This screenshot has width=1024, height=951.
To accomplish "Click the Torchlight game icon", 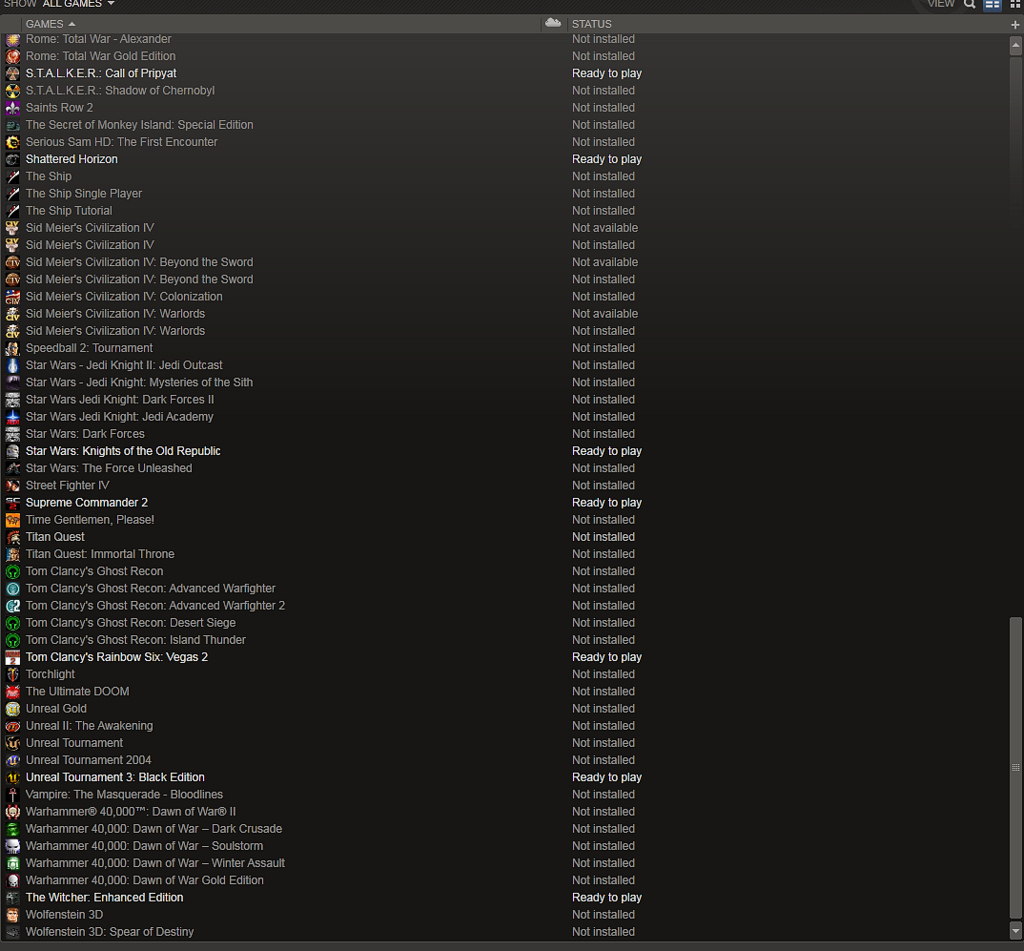I will pos(12,675).
